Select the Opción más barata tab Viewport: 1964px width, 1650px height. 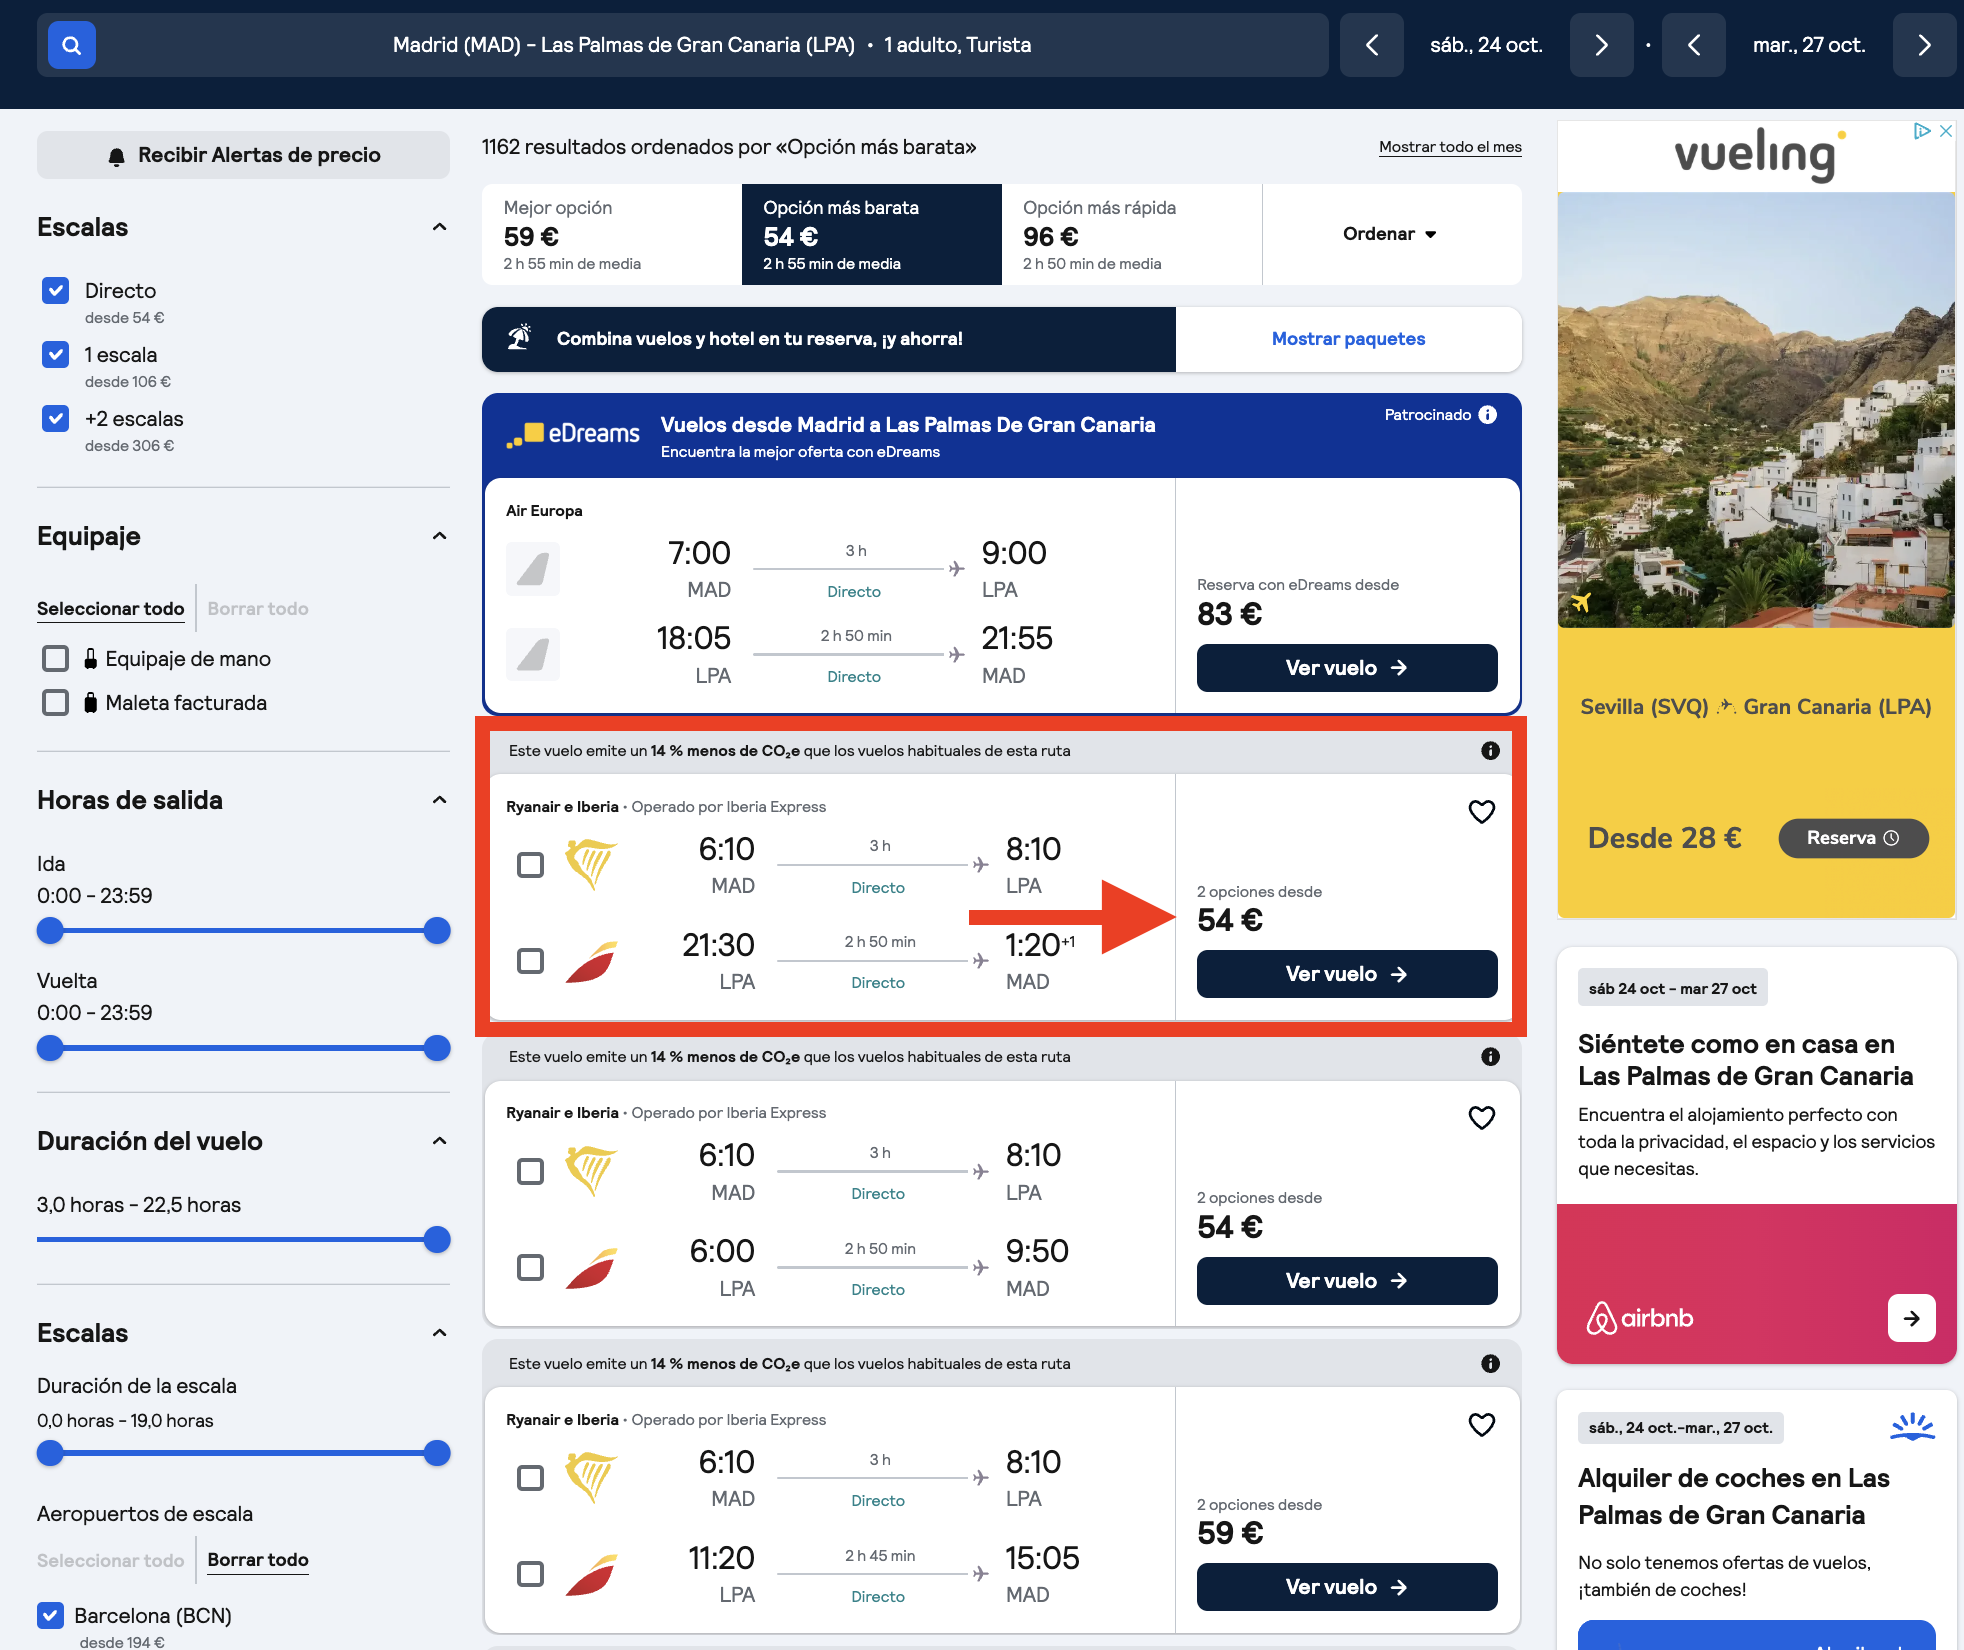872,234
